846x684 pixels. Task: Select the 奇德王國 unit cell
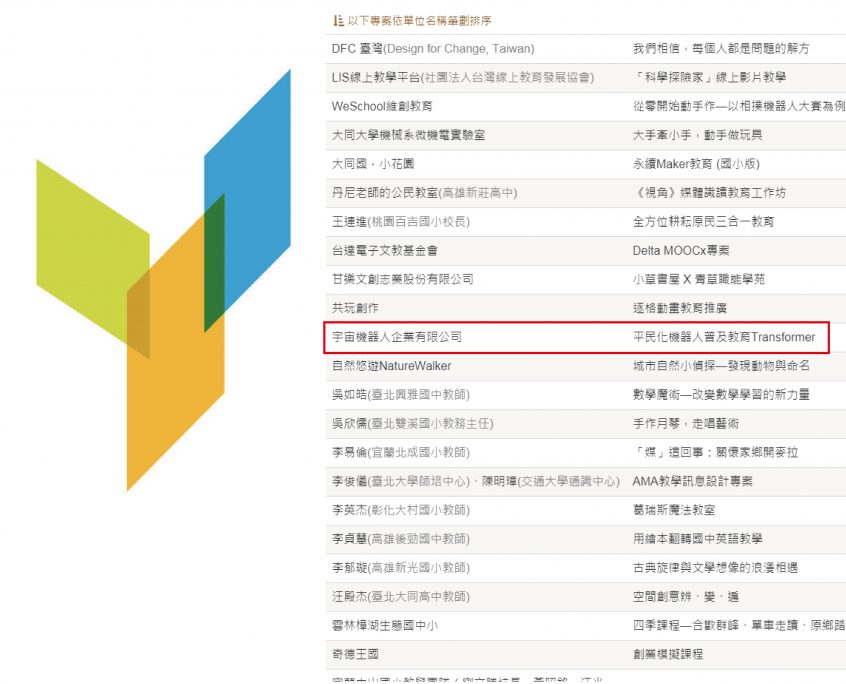(354, 654)
